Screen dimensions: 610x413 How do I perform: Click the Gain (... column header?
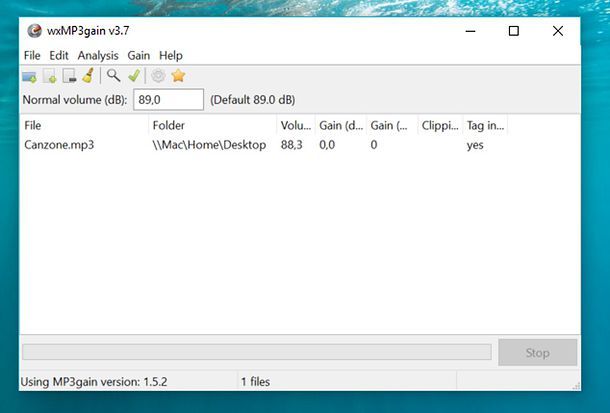[392, 125]
